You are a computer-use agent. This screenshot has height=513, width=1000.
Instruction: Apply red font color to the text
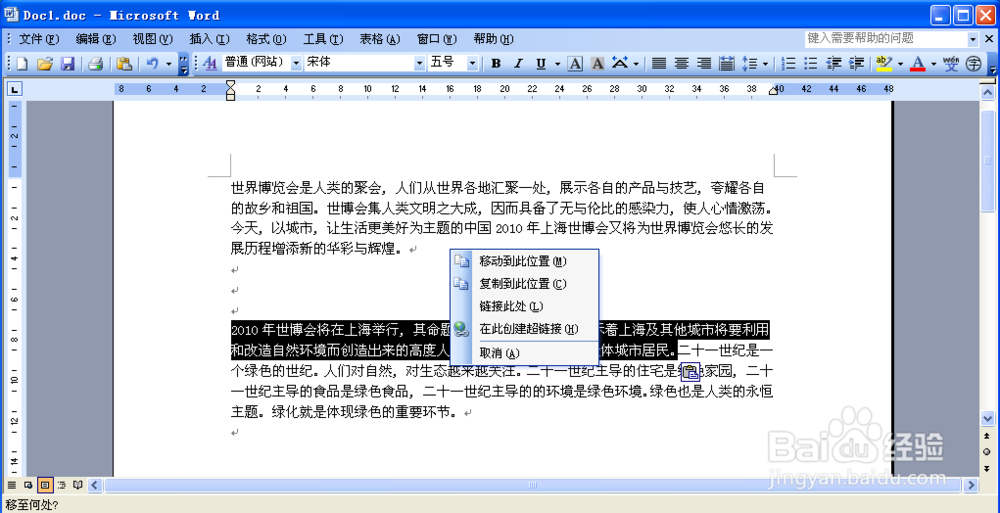917,64
